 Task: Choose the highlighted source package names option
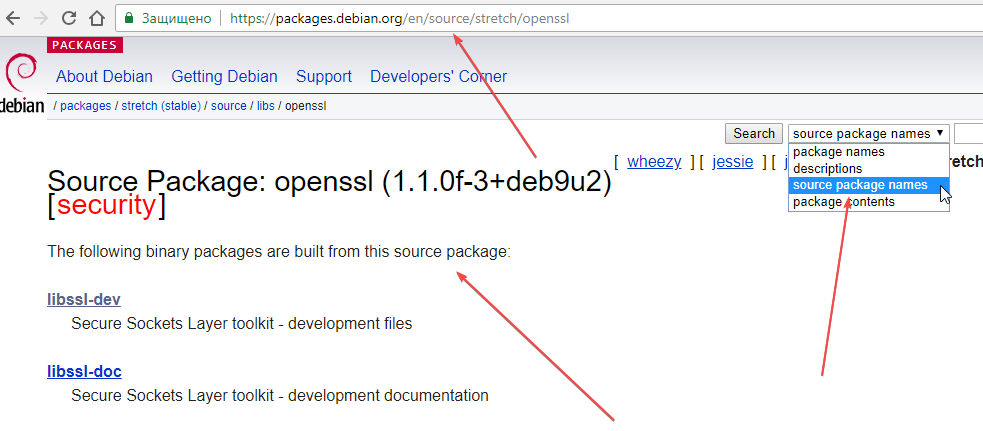(x=869, y=185)
